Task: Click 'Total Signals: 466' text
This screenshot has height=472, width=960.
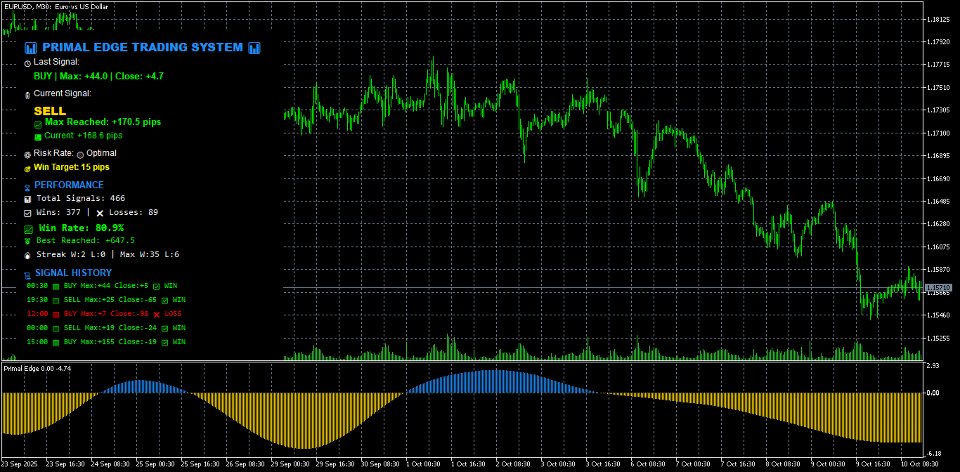Action: tap(81, 198)
